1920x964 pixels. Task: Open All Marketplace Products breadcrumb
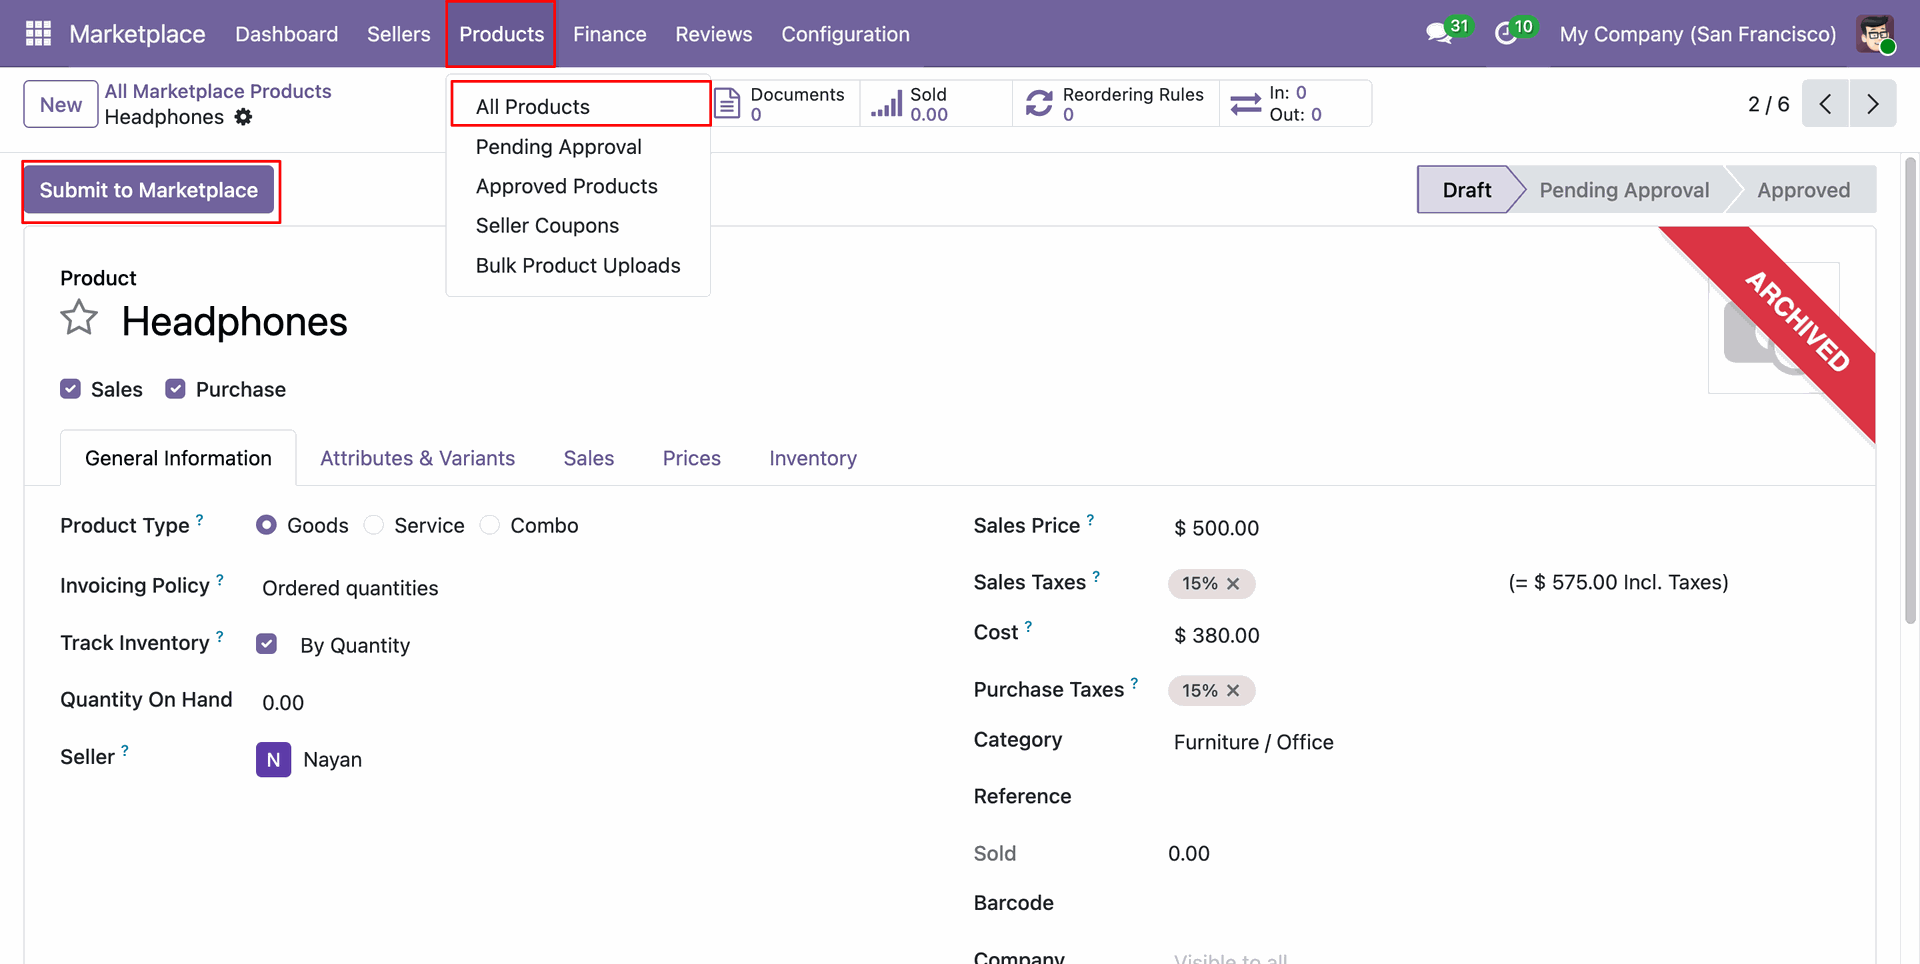[x=218, y=91]
